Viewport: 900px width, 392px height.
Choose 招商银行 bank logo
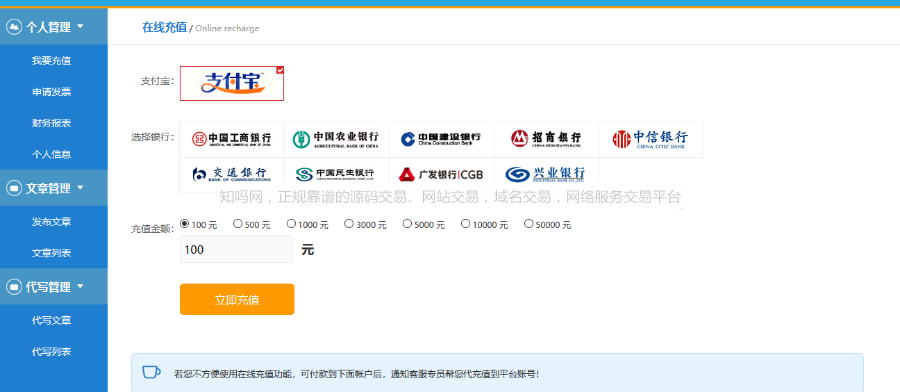(x=546, y=139)
